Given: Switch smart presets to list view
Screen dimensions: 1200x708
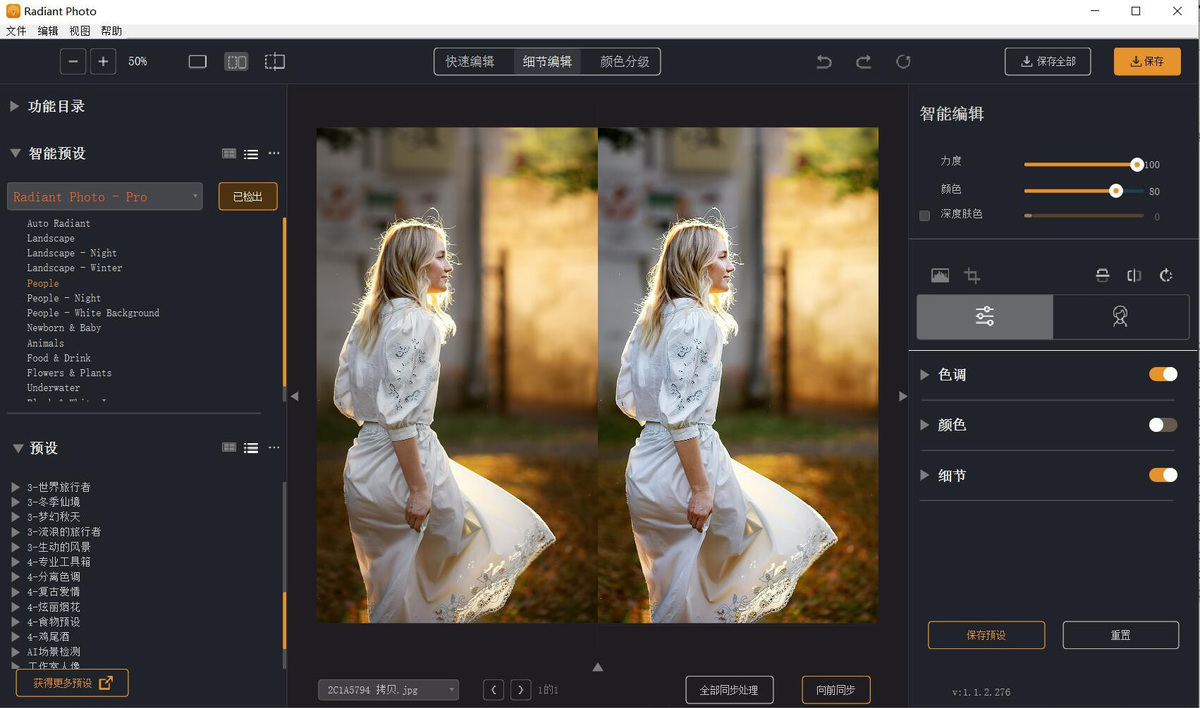Looking at the screenshot, I should coord(251,154).
